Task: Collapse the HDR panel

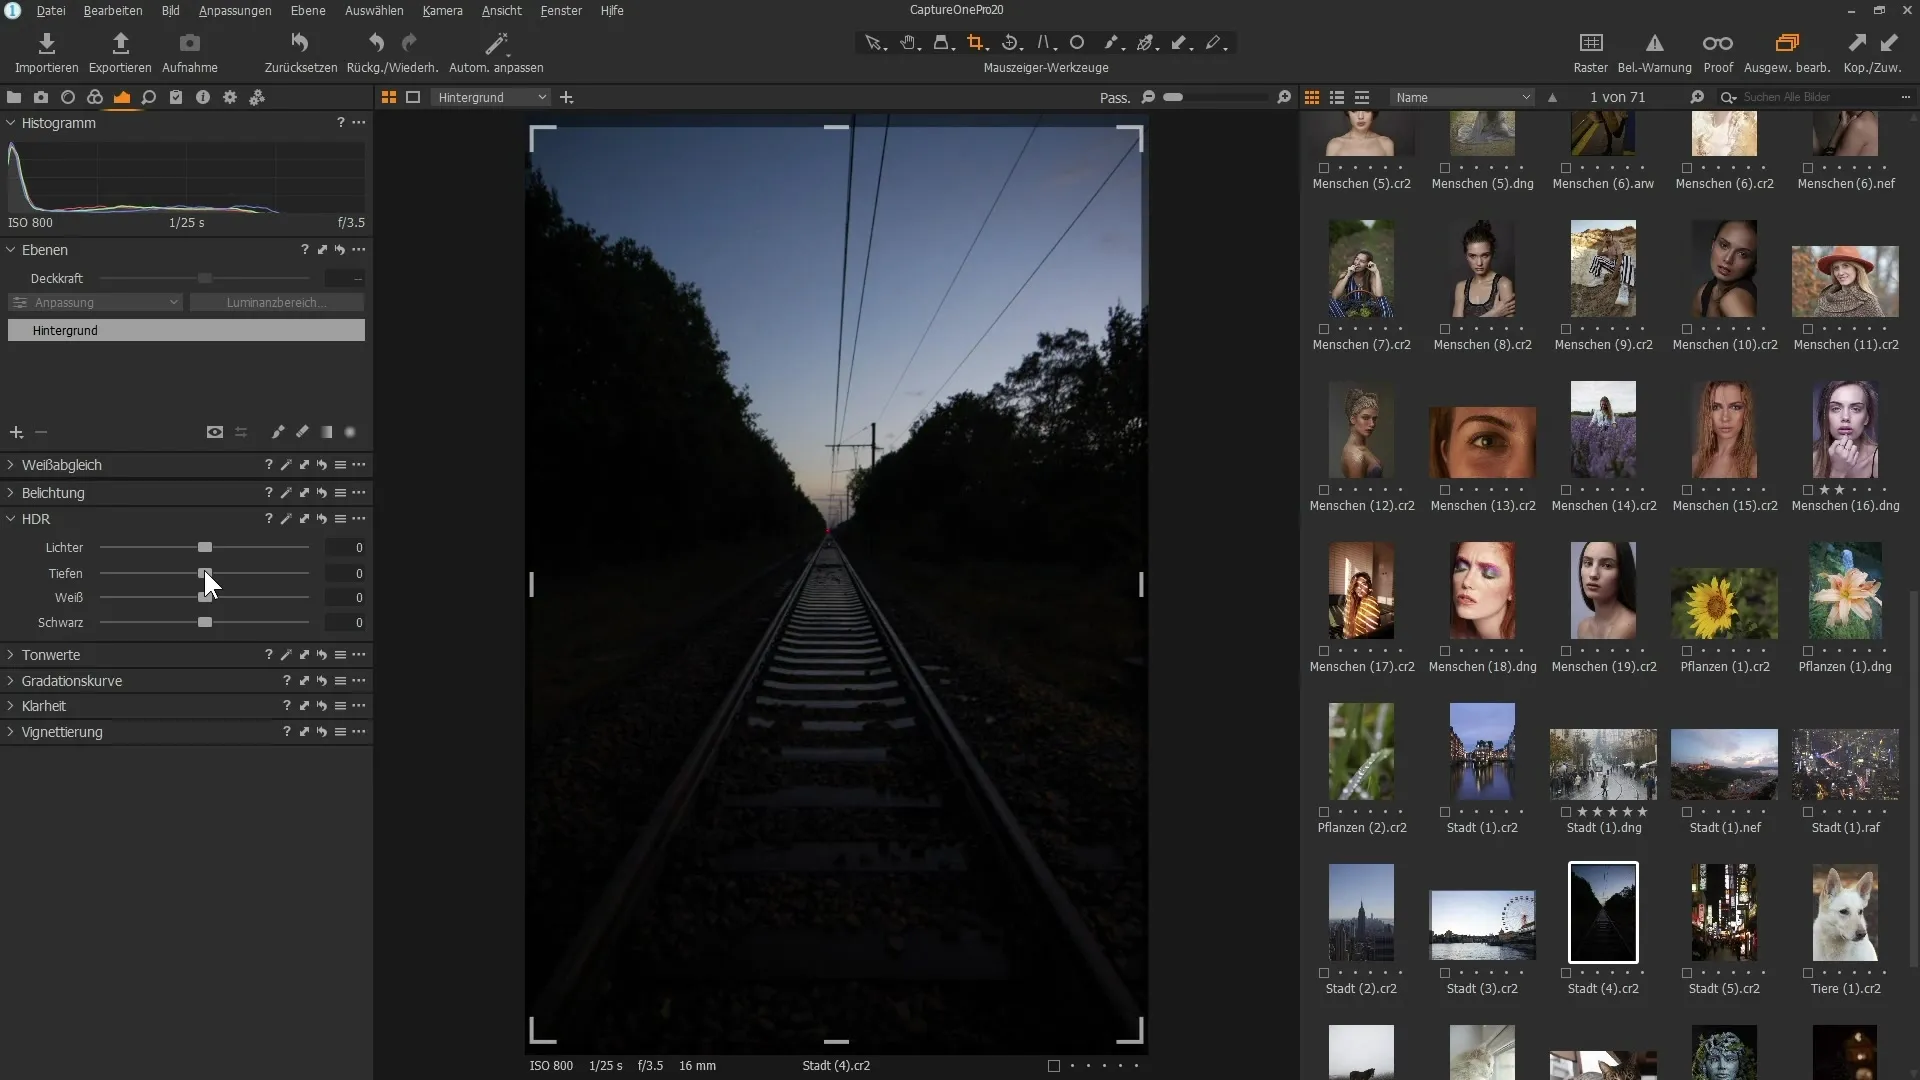Action: (11, 519)
